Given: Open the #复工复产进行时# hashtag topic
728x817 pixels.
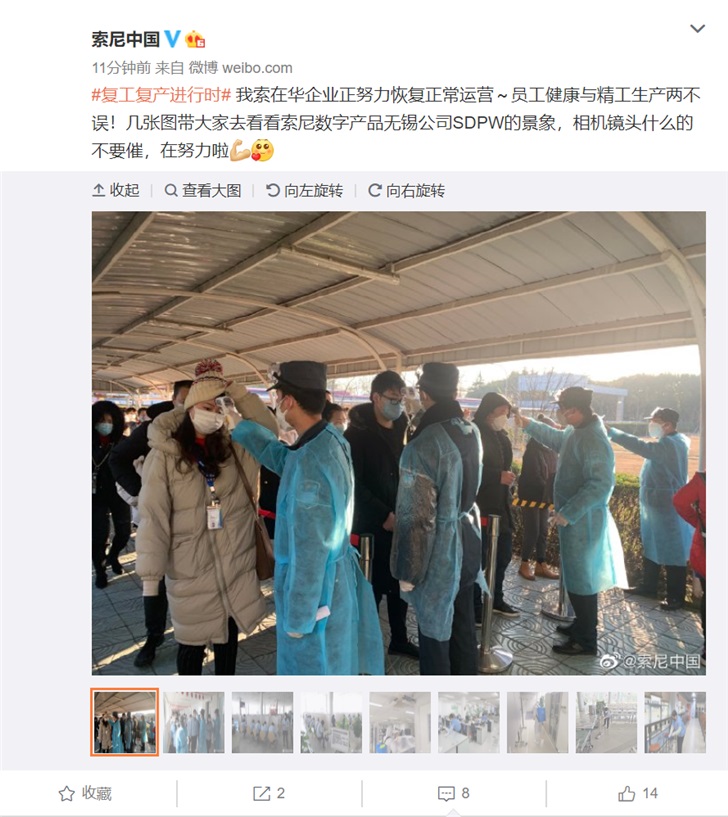Looking at the screenshot, I should (x=161, y=95).
